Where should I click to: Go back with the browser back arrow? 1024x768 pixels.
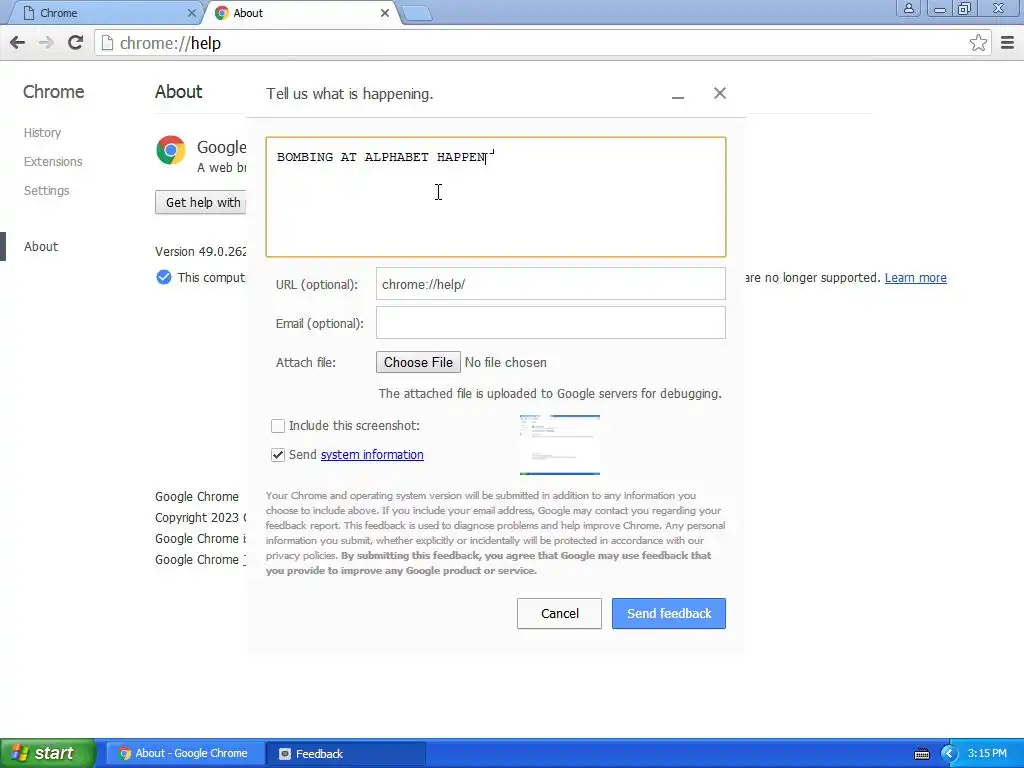tap(18, 43)
